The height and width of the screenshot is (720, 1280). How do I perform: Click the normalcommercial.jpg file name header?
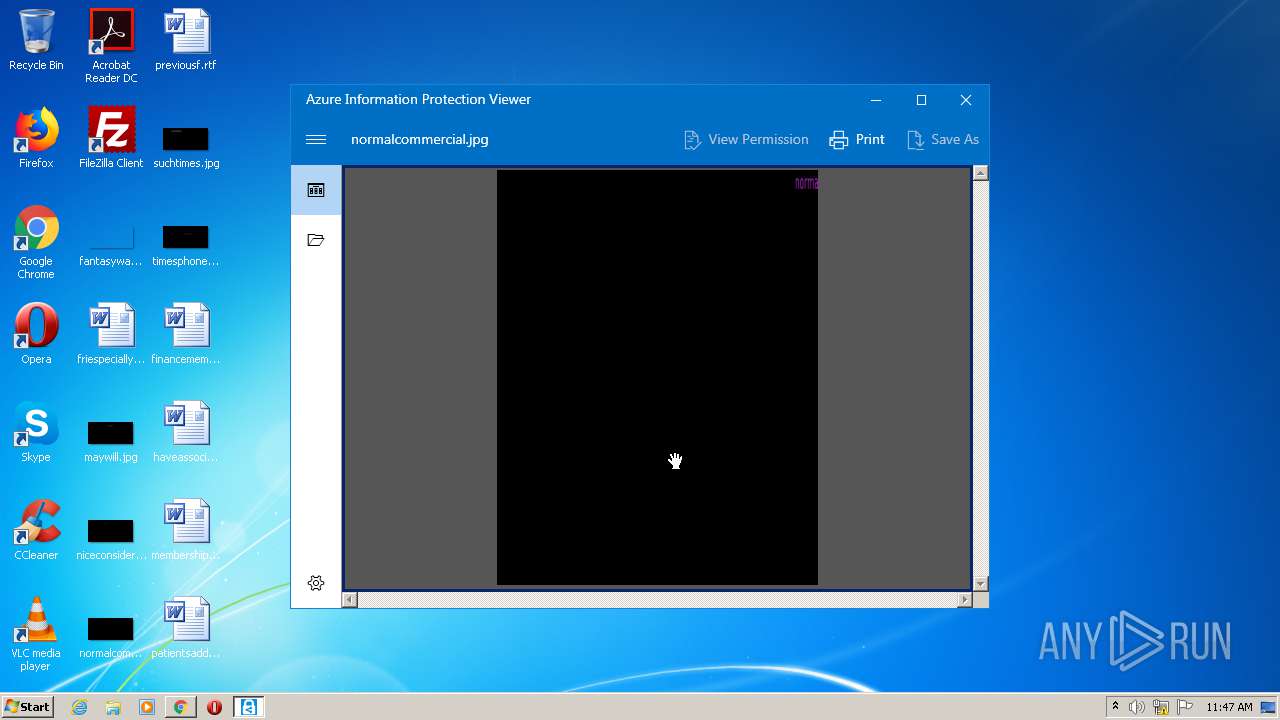pos(420,140)
